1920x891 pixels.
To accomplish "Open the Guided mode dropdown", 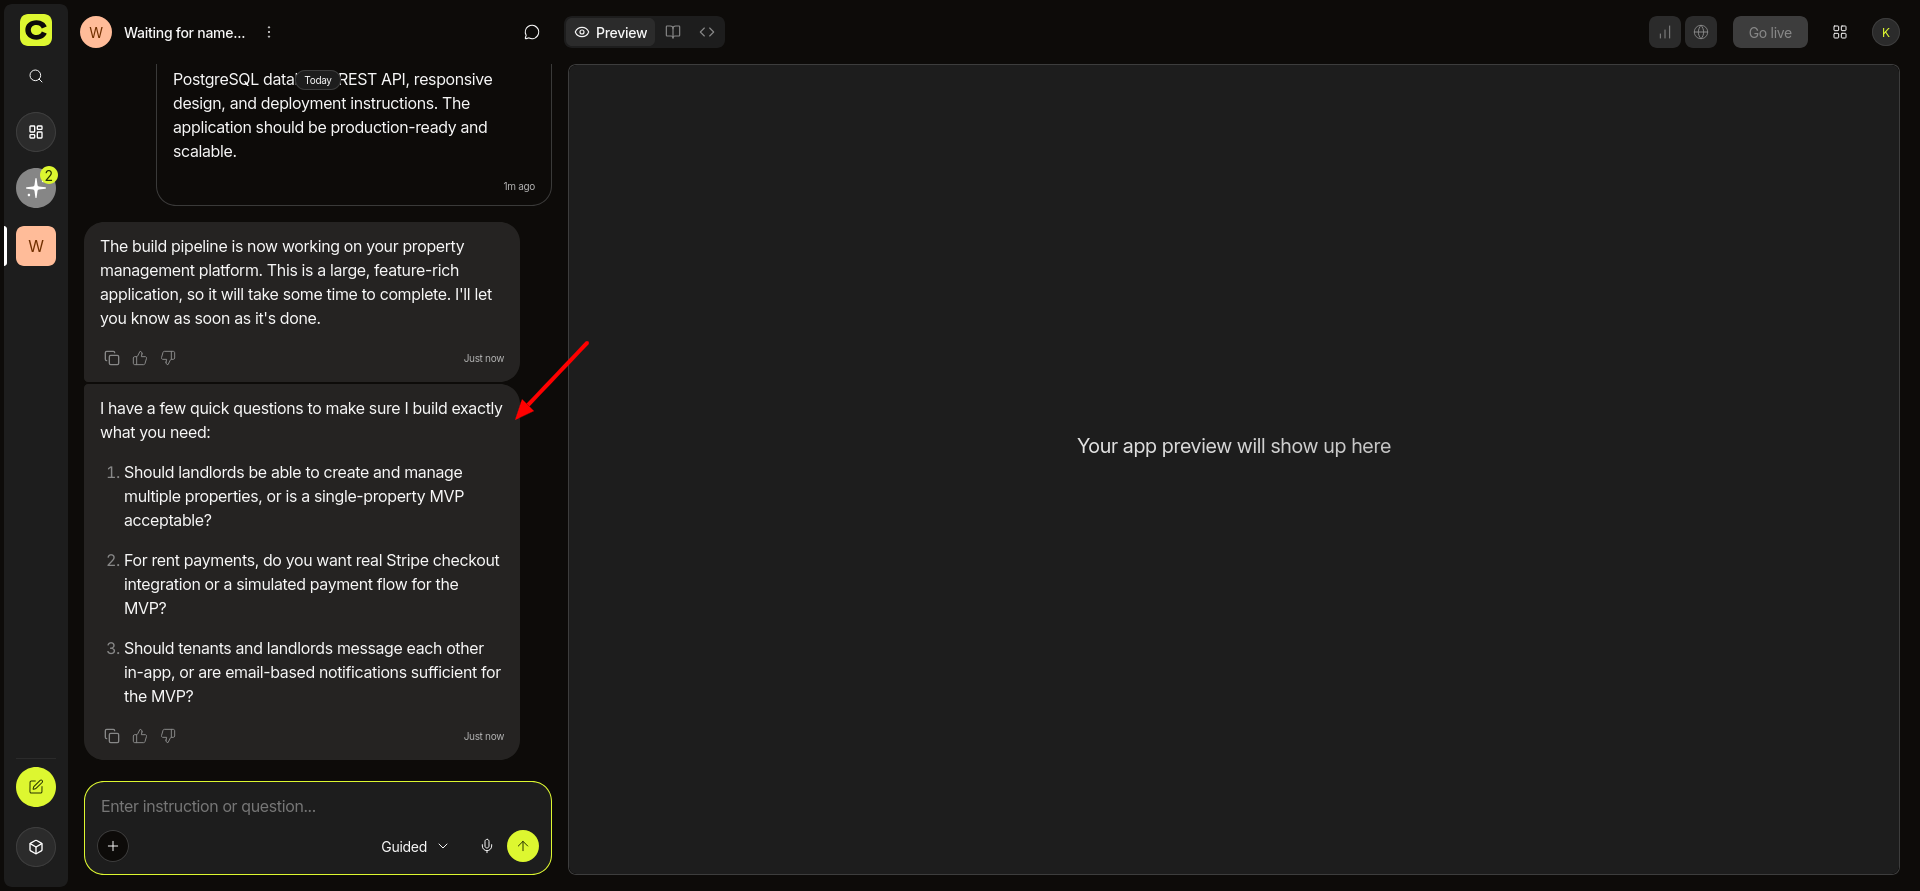I will point(414,847).
